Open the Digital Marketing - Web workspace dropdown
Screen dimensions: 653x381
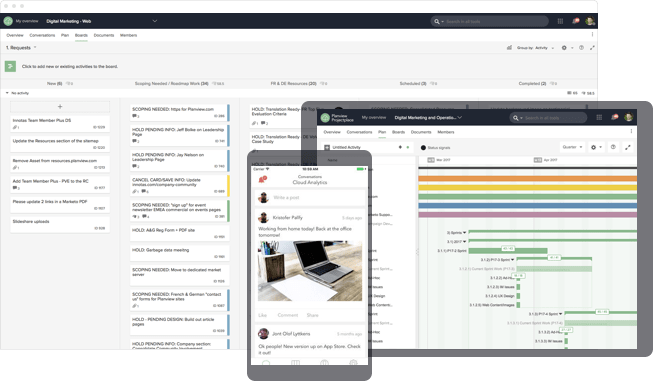click(155, 21)
